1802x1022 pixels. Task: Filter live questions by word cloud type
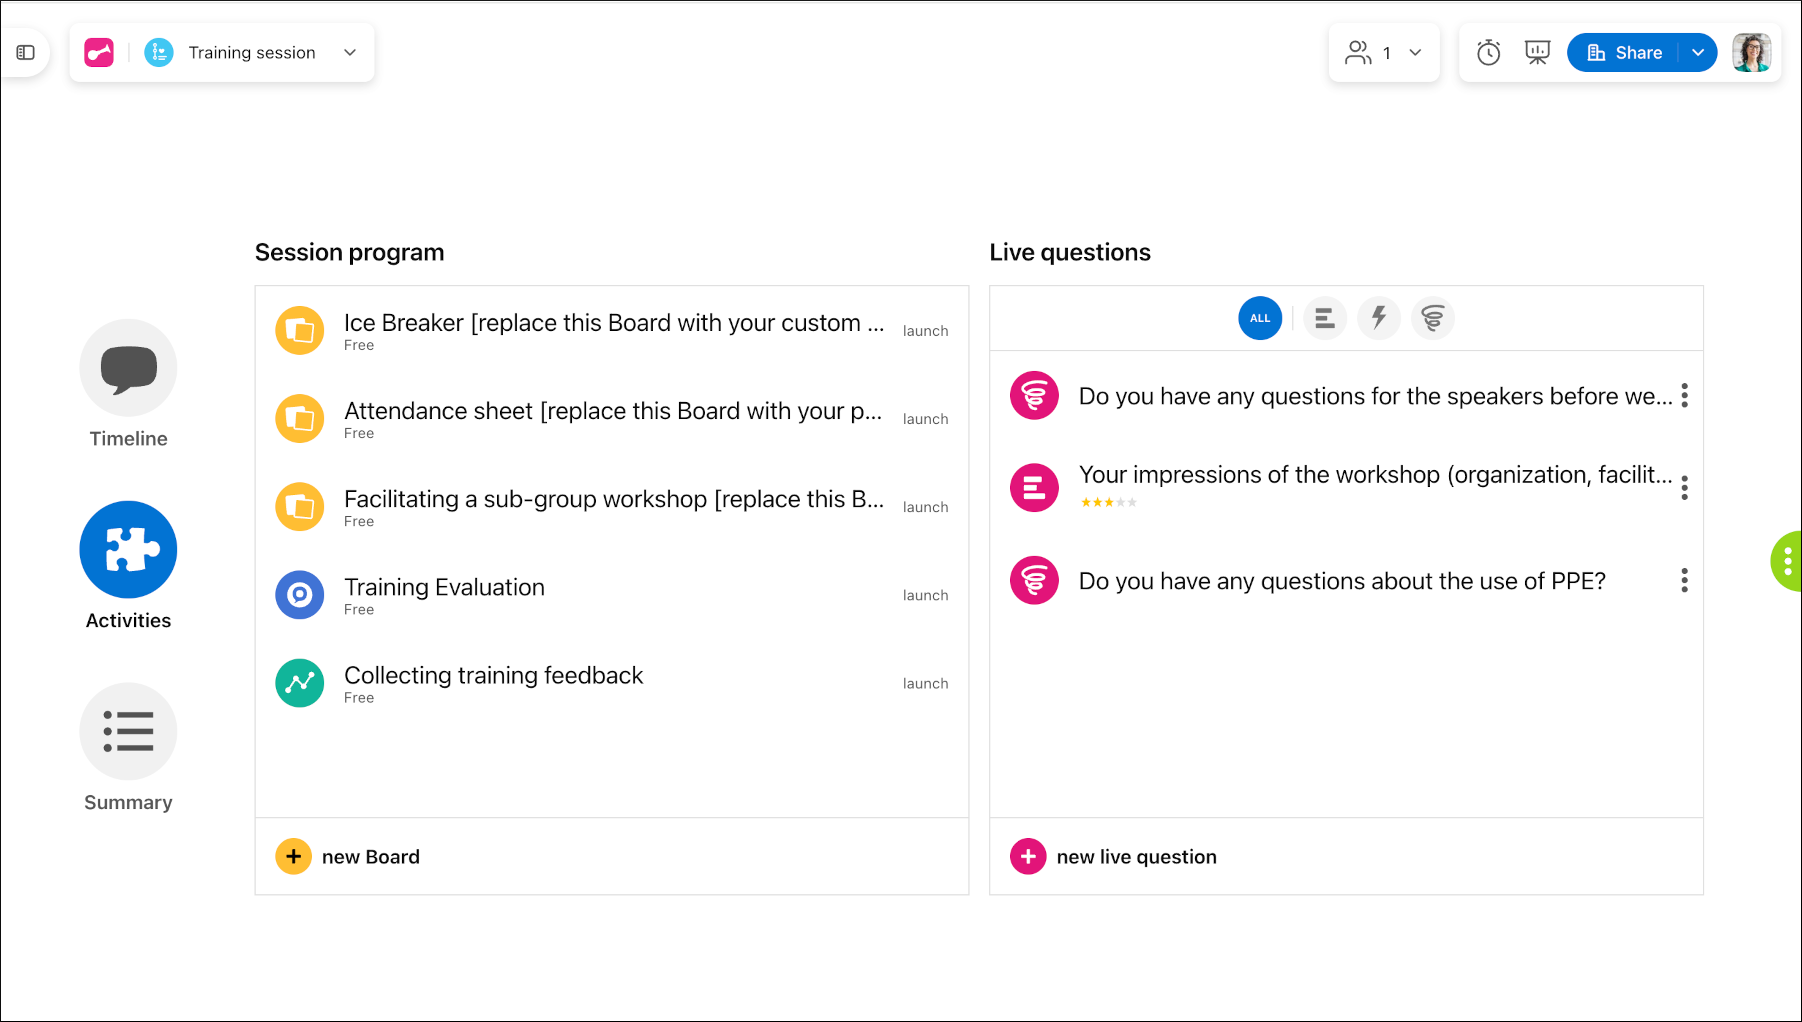[1433, 318]
